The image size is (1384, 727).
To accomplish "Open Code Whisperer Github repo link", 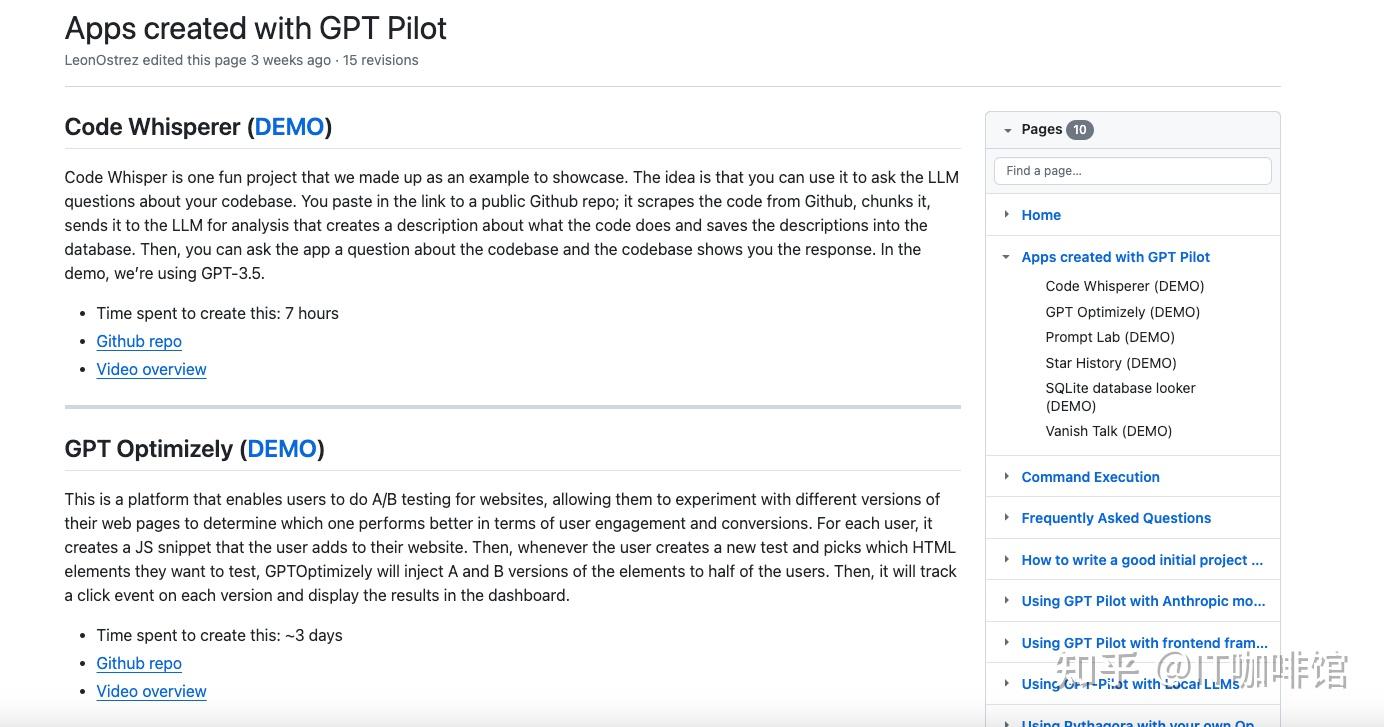I will click(x=139, y=341).
